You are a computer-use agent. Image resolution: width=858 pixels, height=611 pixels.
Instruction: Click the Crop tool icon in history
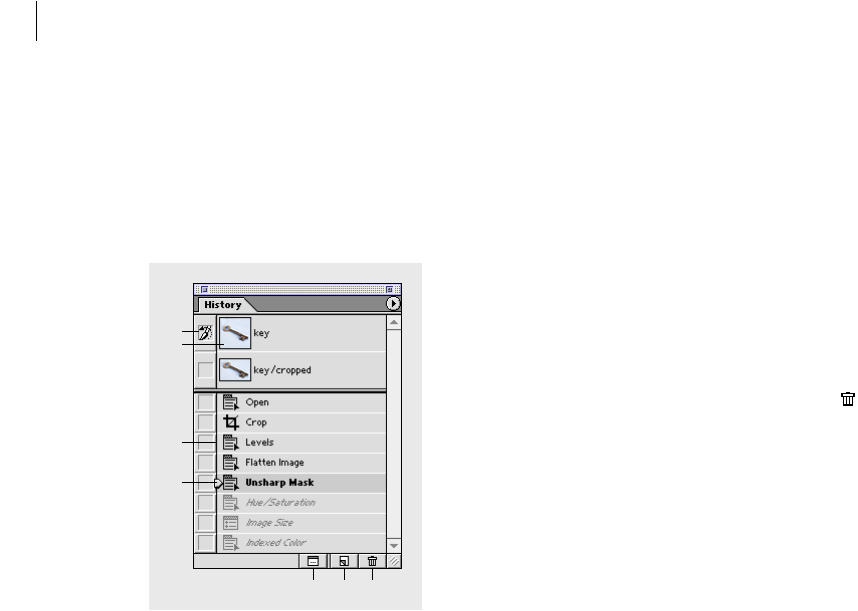[231, 422]
